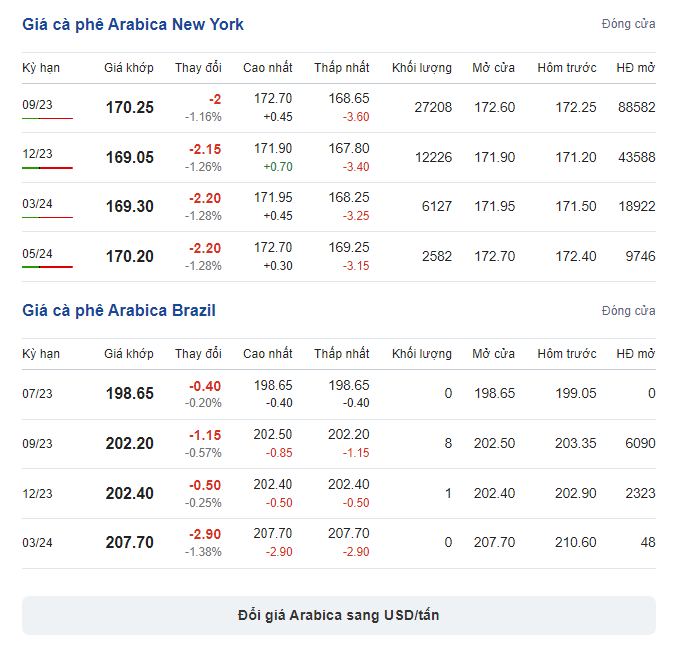Click the sparkline under New York 12/23
Viewport: 687px width, 660px height.
[x=47, y=168]
